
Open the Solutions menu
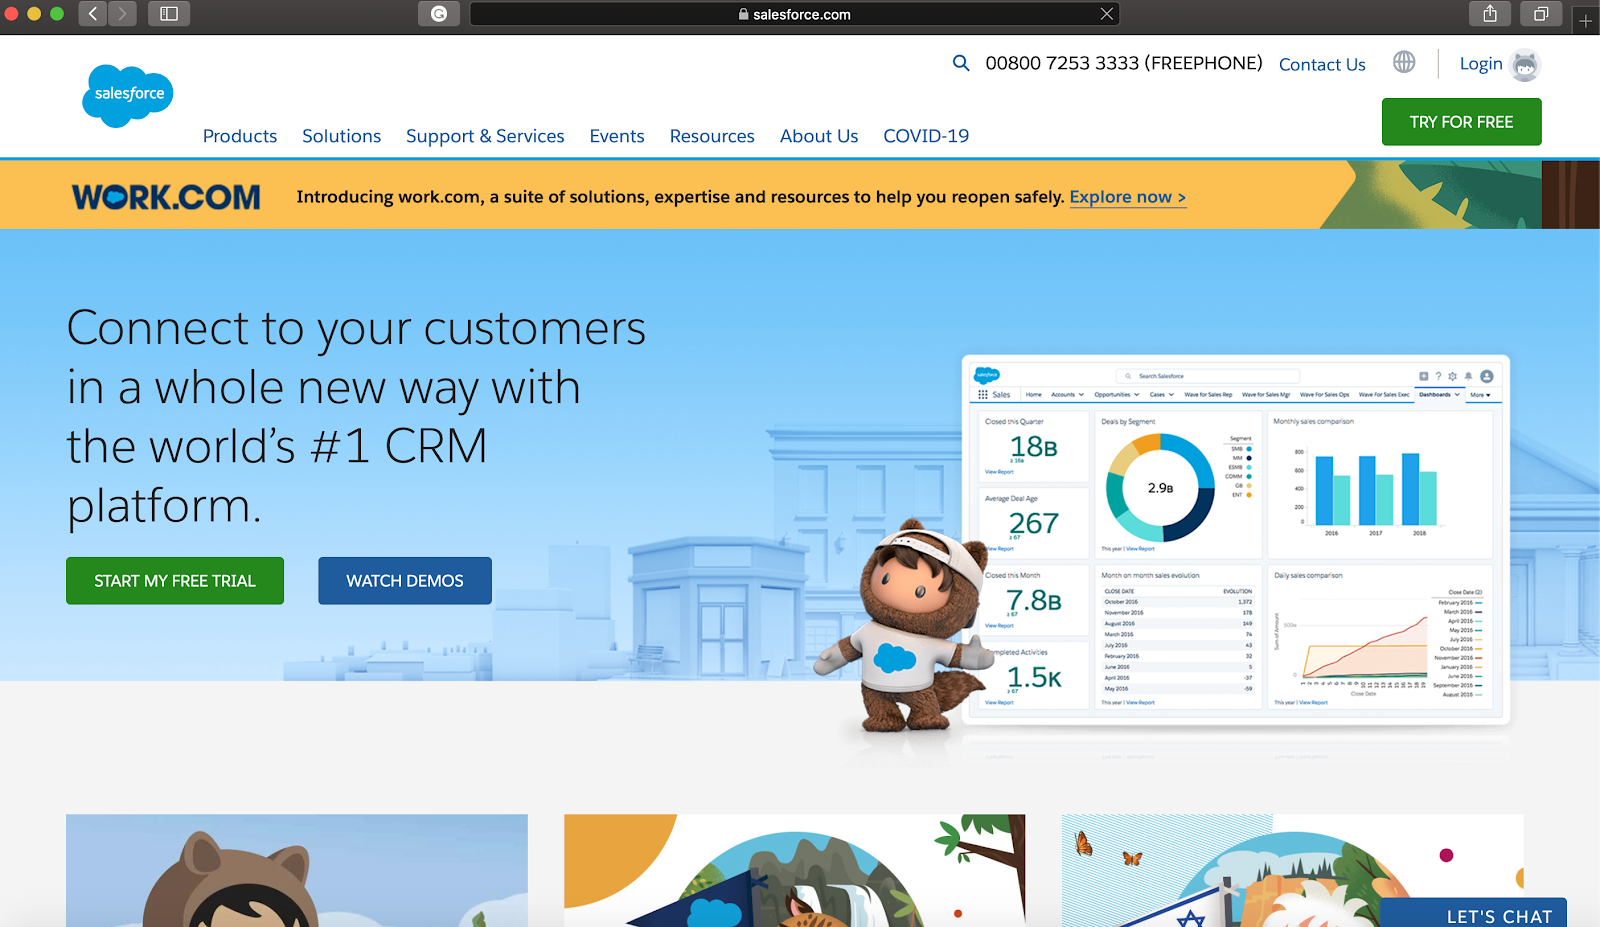pyautogui.click(x=342, y=136)
